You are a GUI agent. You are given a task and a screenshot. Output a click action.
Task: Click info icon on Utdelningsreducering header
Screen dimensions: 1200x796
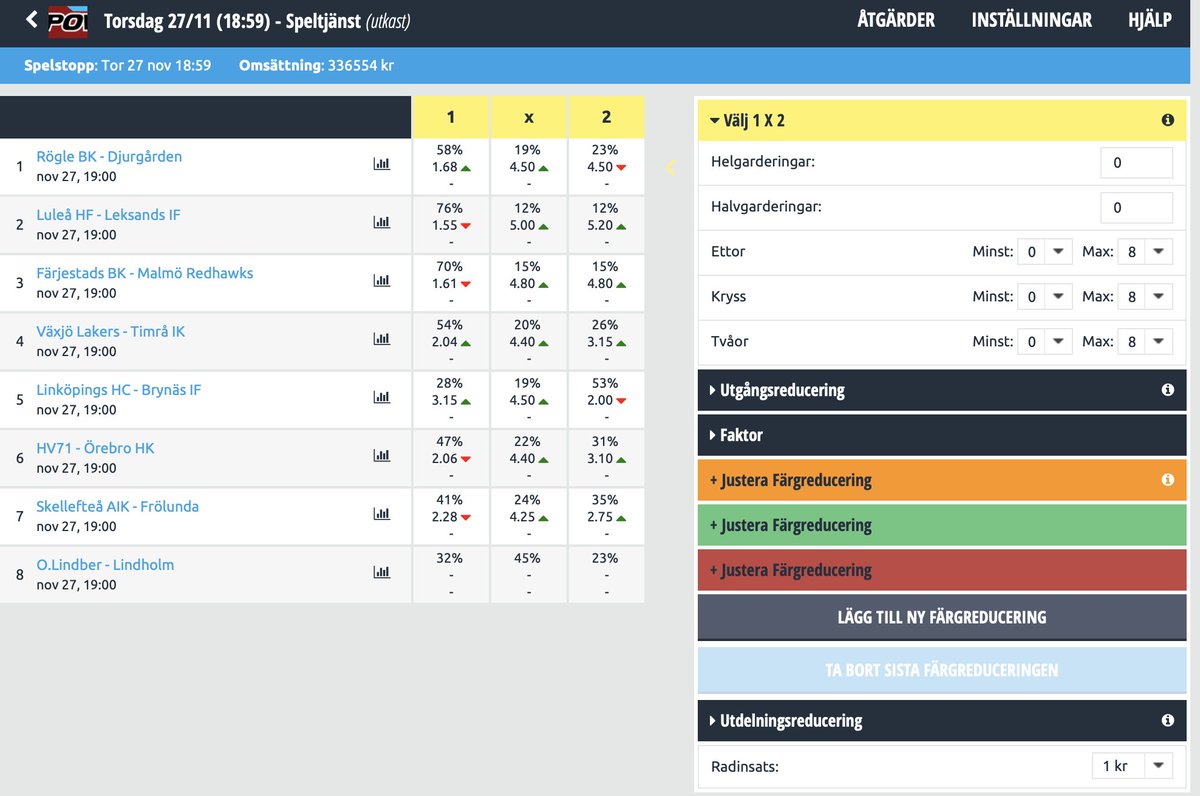1167,720
